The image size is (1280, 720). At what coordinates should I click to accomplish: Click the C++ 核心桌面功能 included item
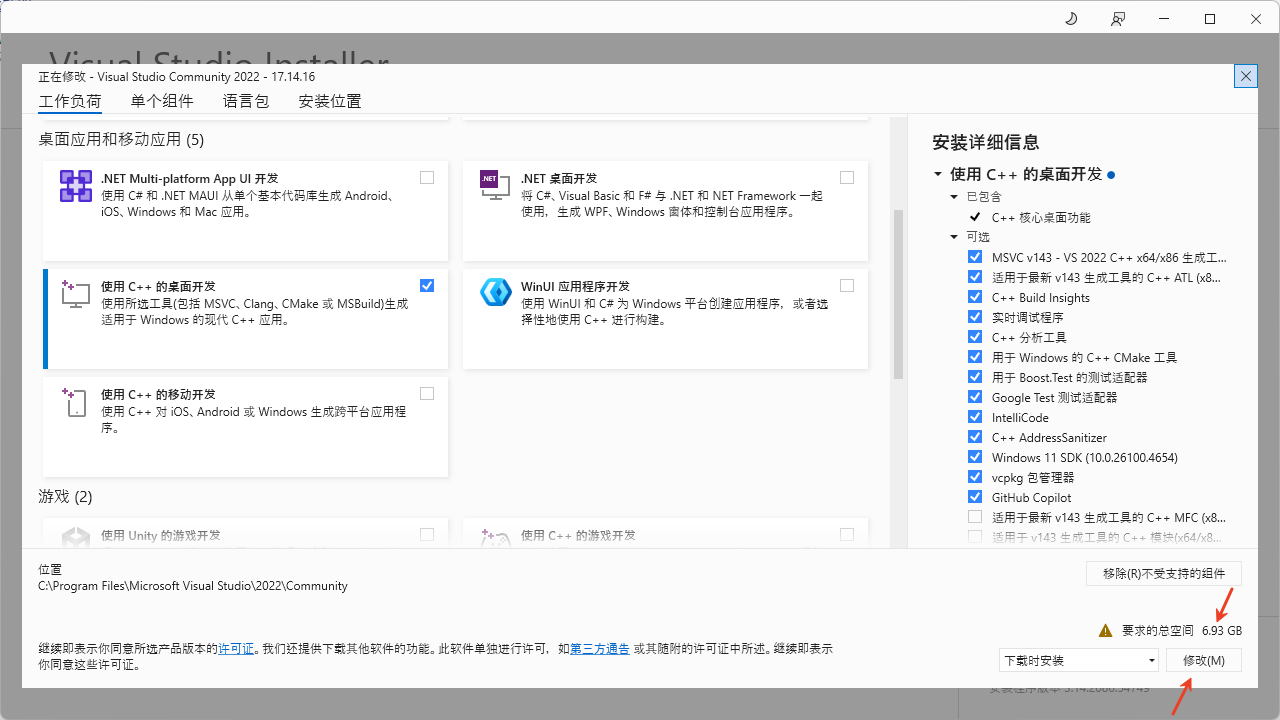point(1041,217)
